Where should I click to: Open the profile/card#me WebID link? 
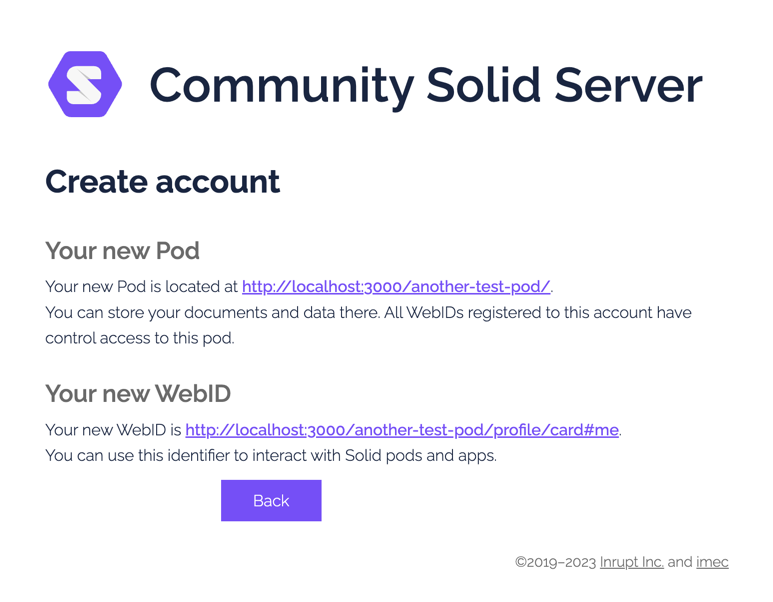pyautogui.click(x=402, y=430)
